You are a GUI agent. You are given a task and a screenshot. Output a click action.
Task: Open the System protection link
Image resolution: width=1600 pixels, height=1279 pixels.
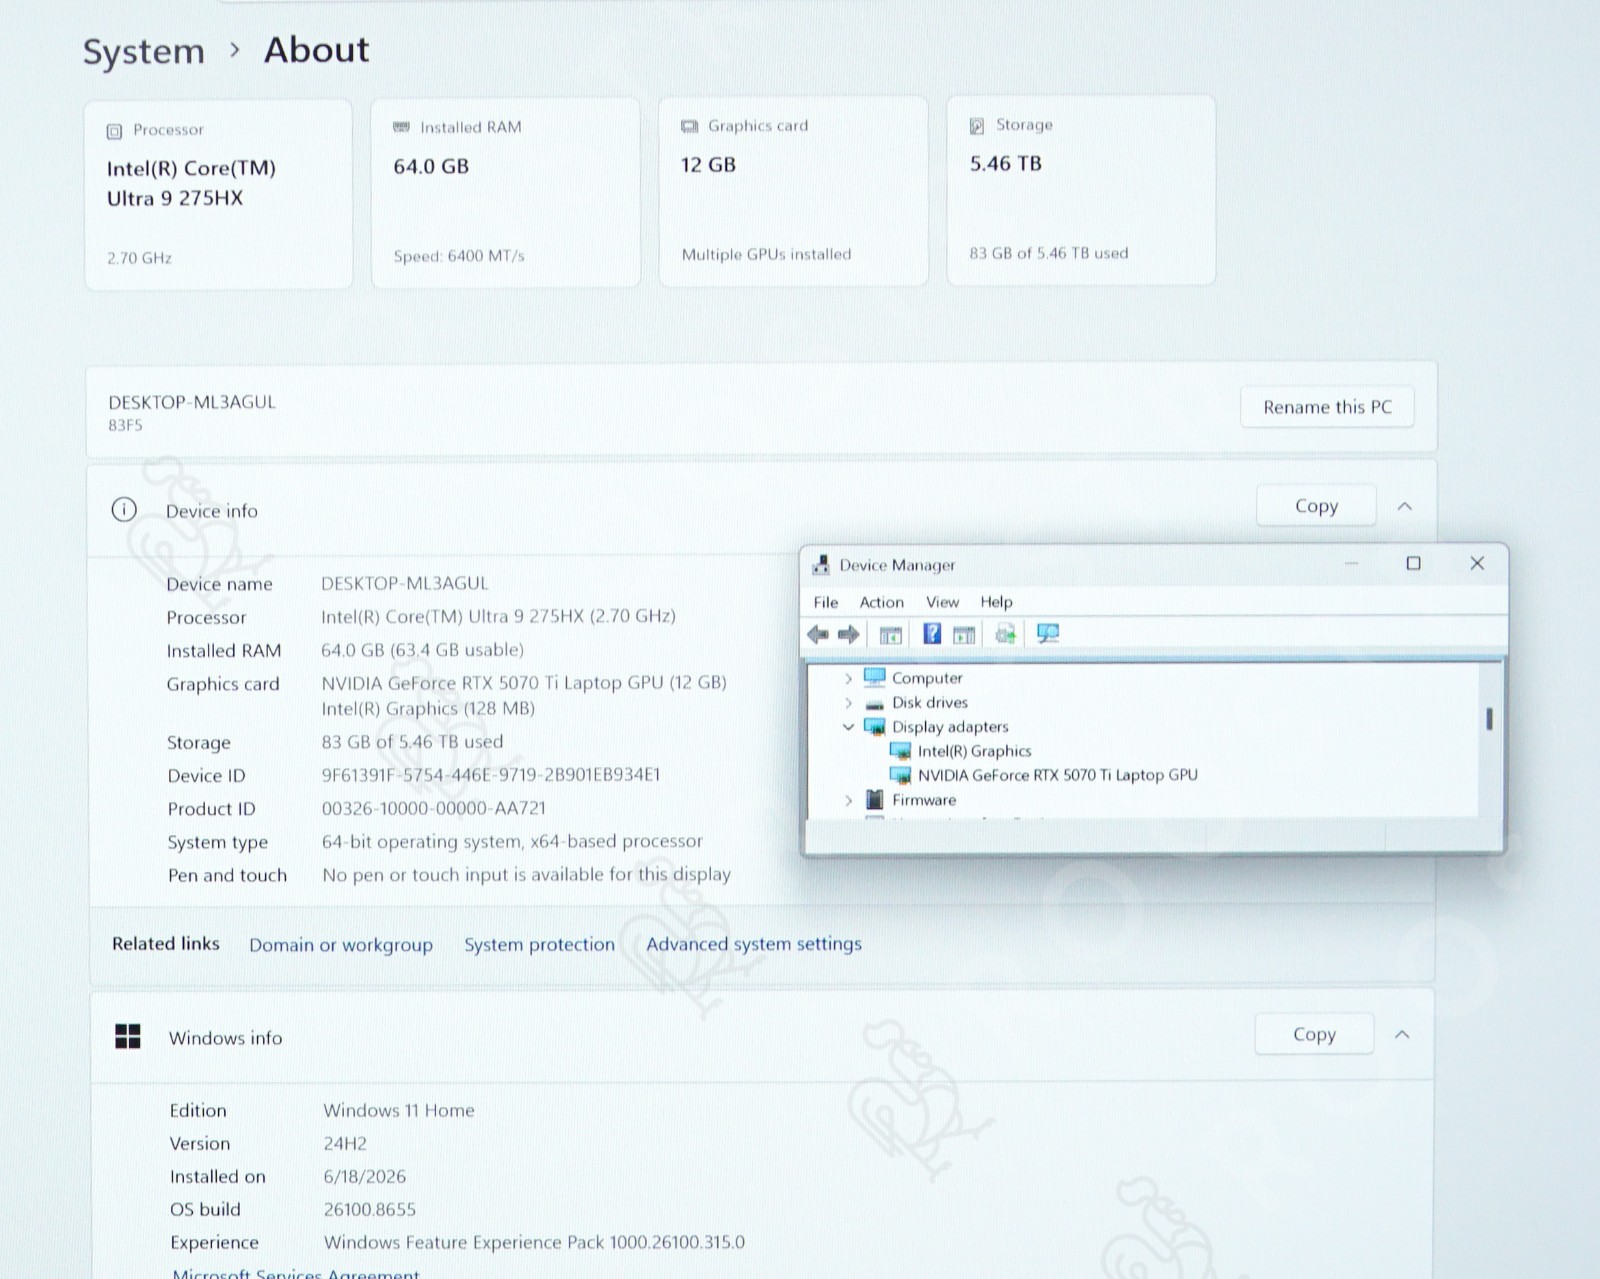(x=539, y=944)
